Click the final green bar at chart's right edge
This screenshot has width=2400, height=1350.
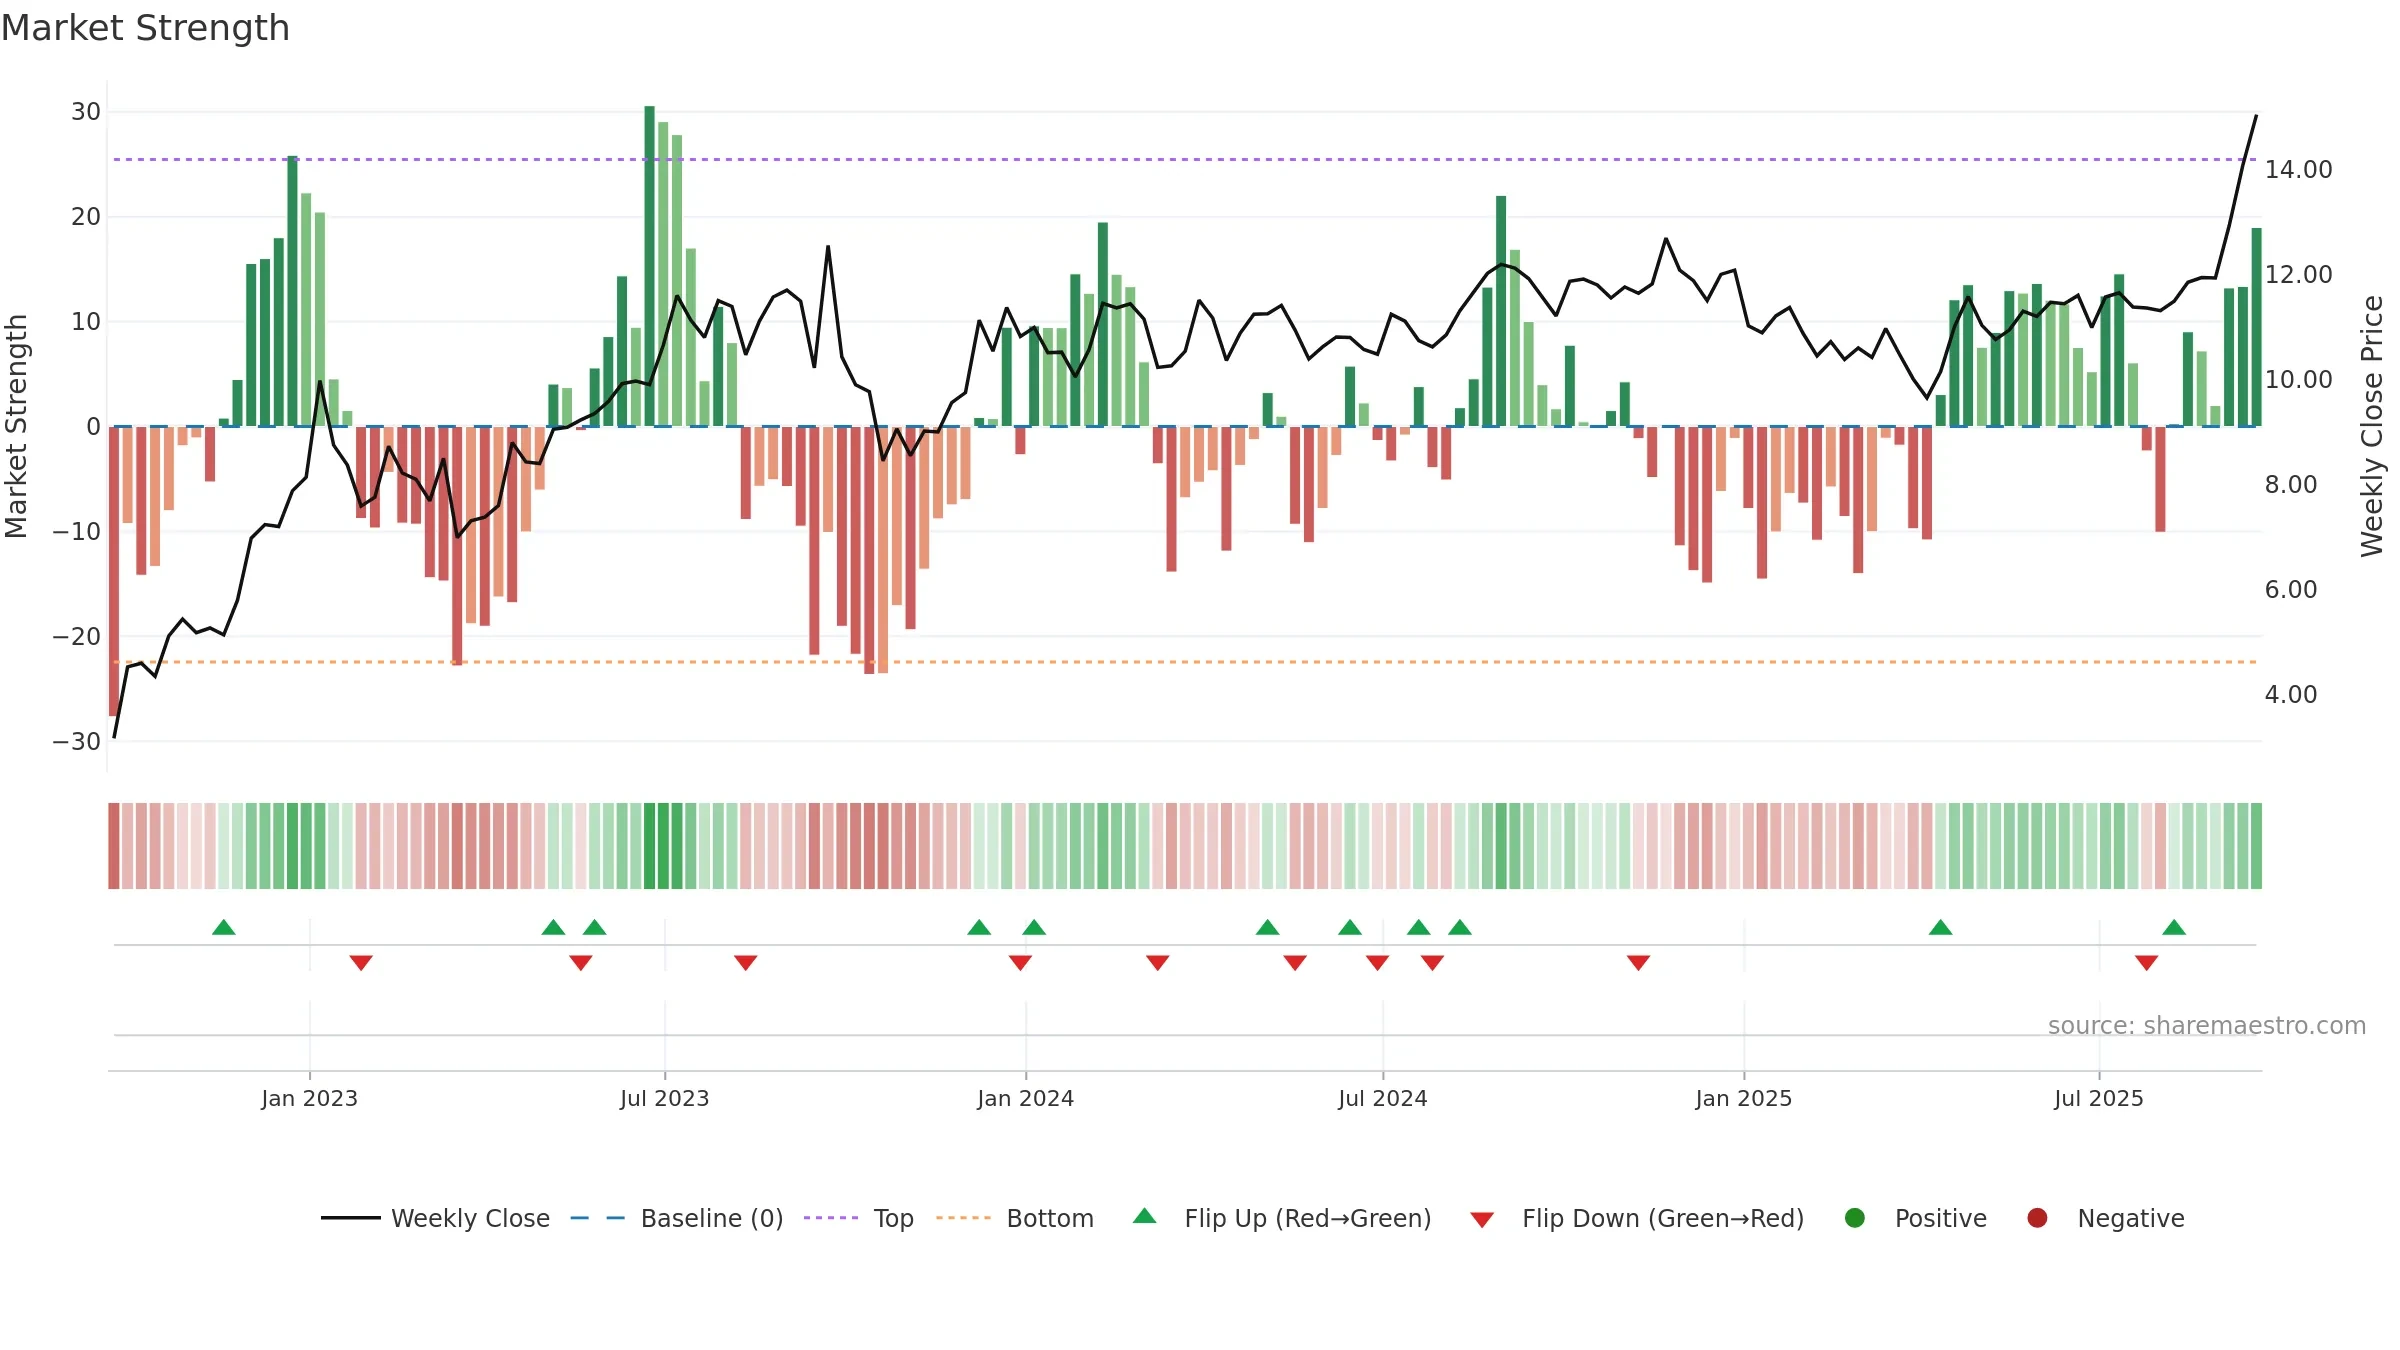2256,327
